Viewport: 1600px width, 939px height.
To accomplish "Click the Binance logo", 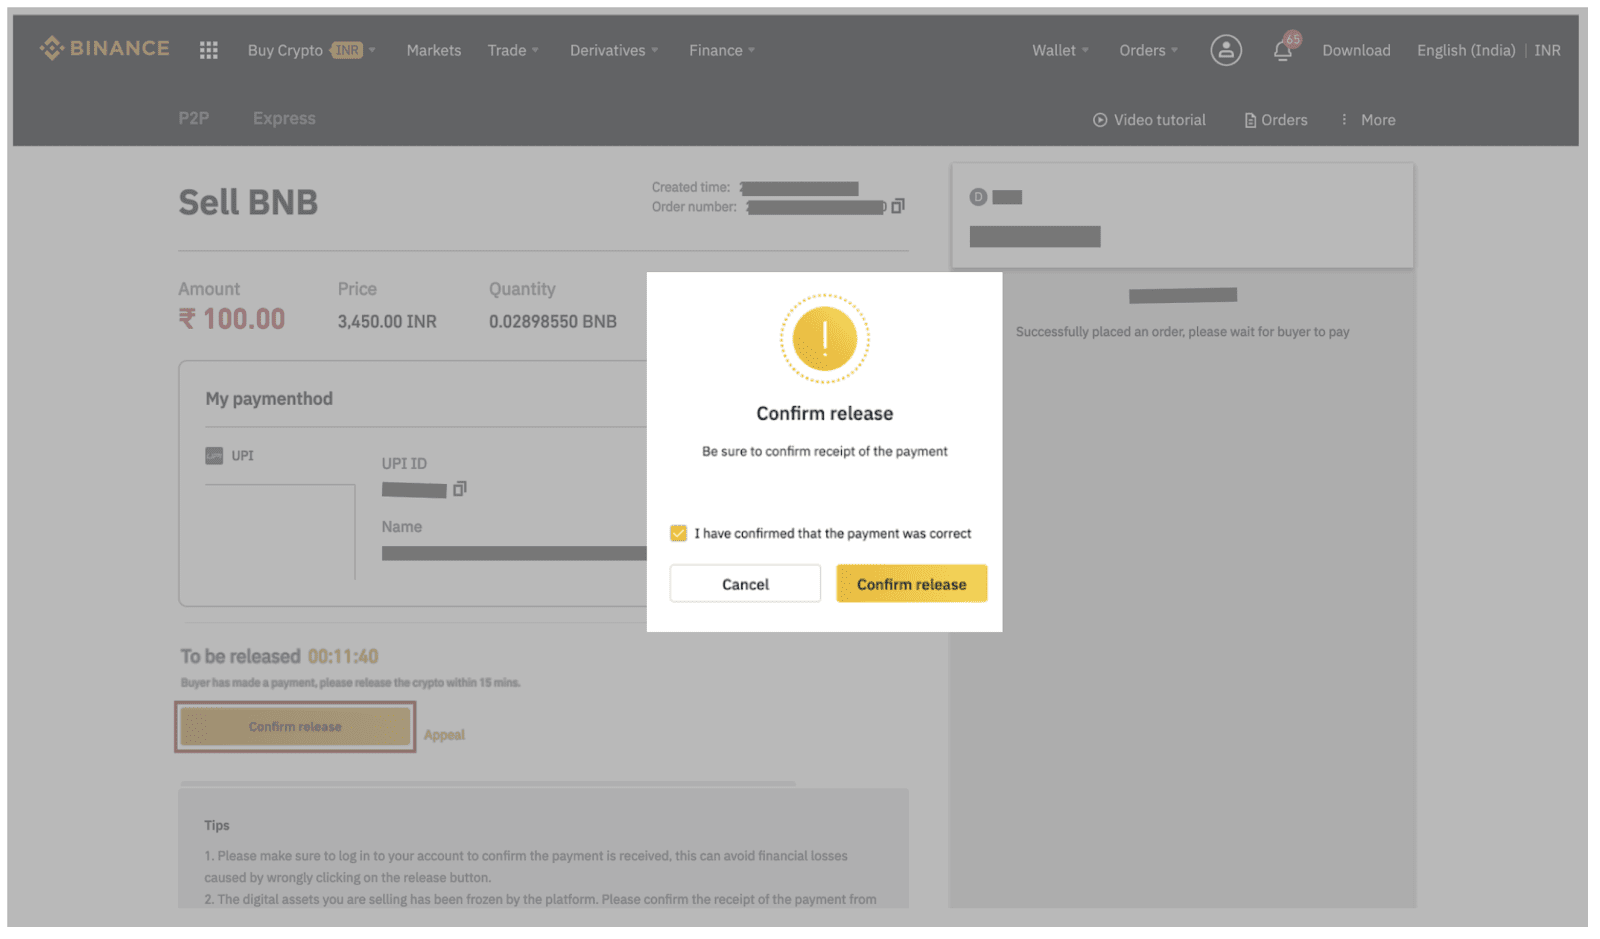I will coord(105,48).
